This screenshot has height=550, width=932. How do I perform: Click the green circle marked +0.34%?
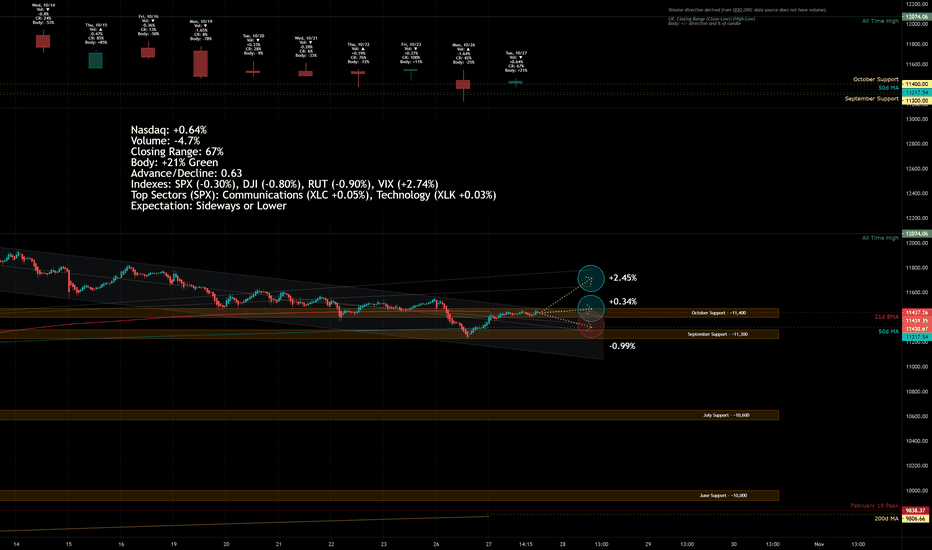point(591,308)
